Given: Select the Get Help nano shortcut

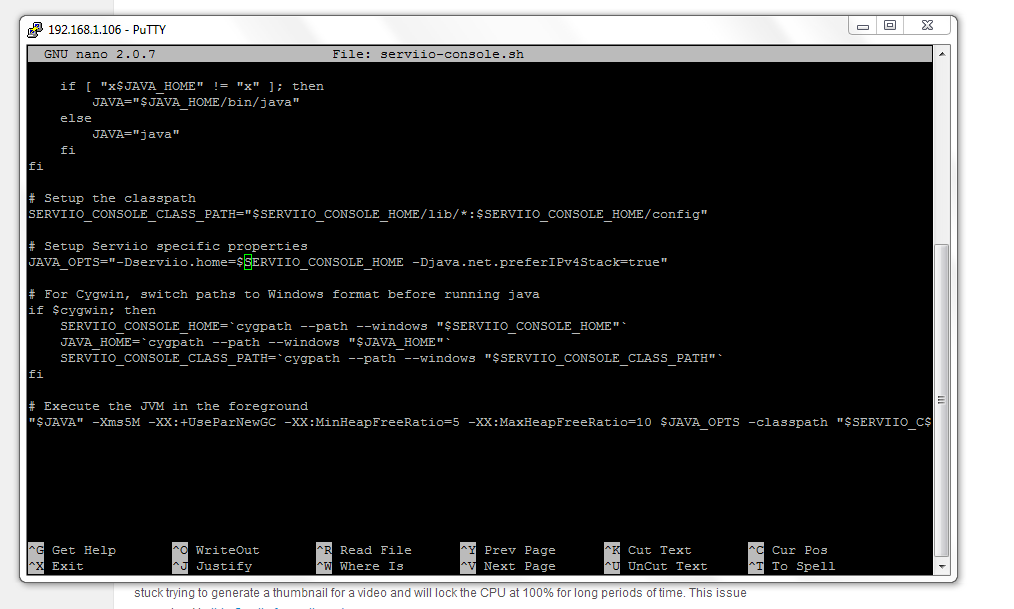Looking at the screenshot, I should (x=80, y=549).
